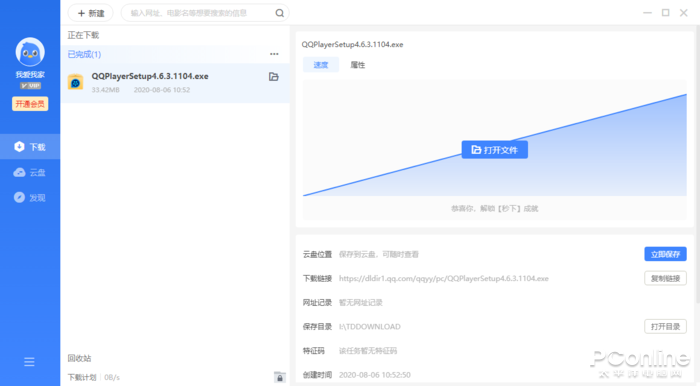
Task: Select the 已完成(1) completed list
Action: click(84, 54)
